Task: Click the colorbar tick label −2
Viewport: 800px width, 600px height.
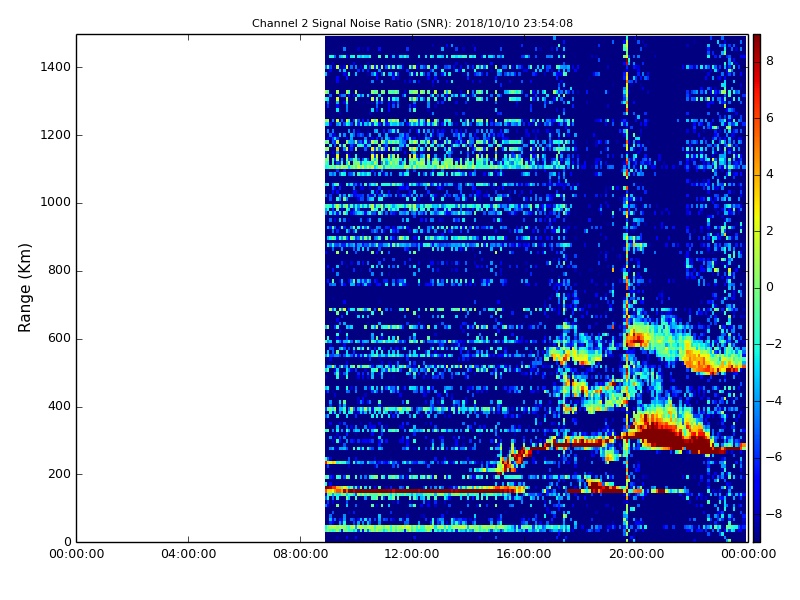Action: tap(773, 344)
